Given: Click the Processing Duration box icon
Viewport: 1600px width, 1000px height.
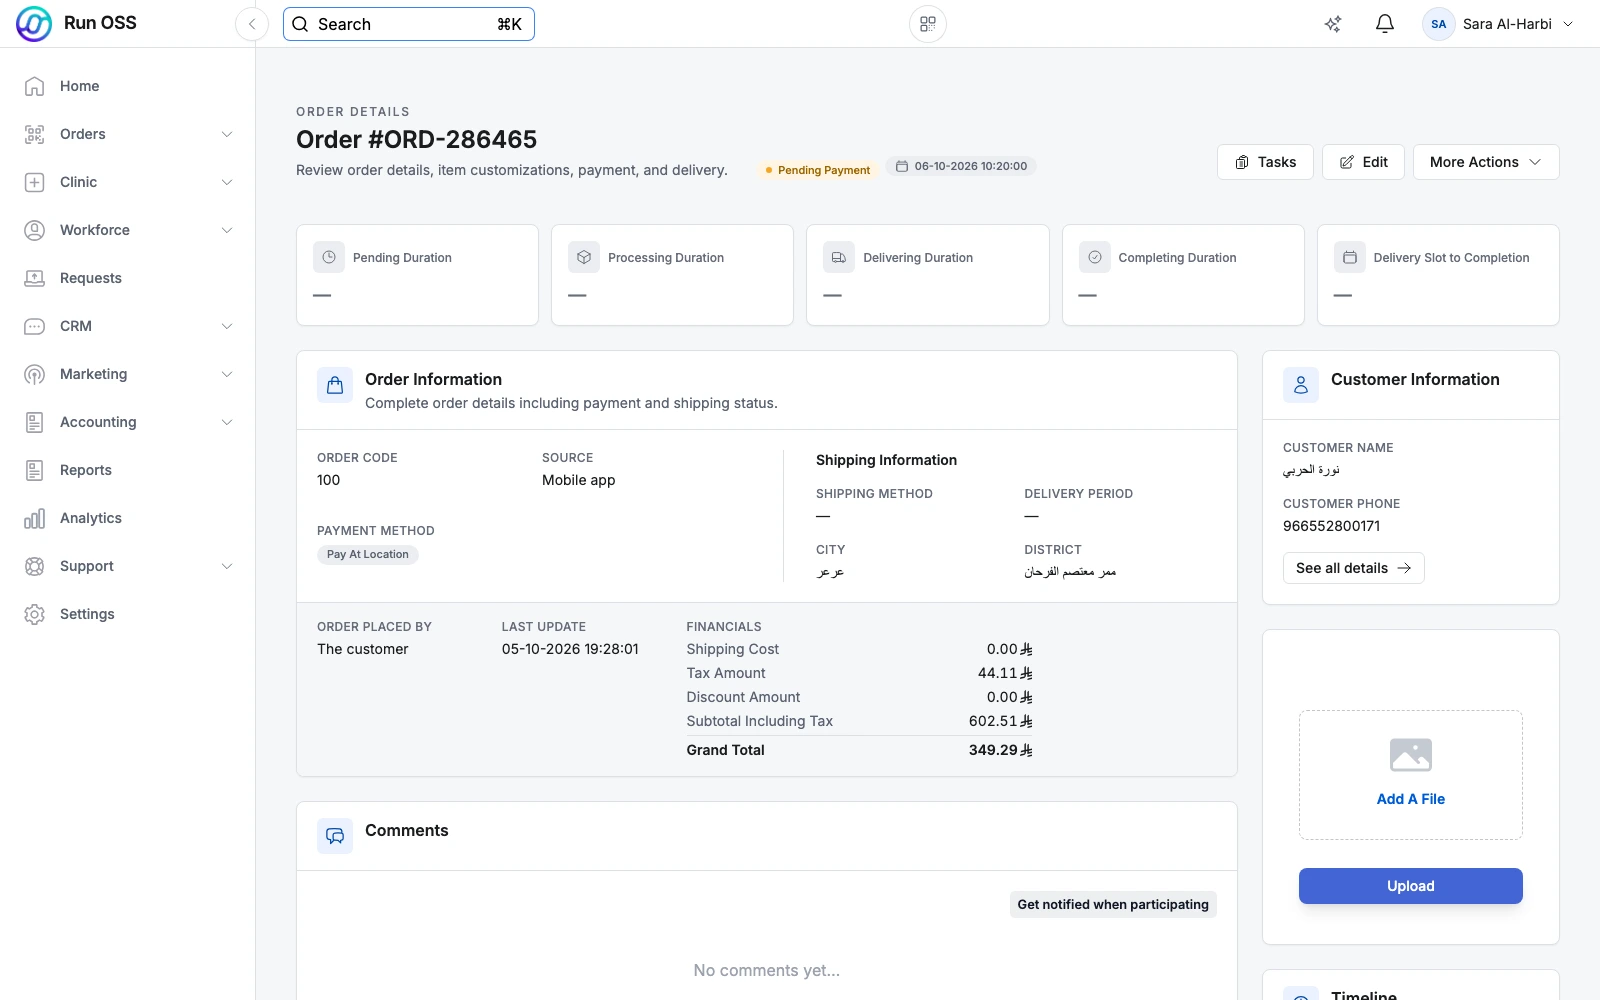Looking at the screenshot, I should 584,257.
